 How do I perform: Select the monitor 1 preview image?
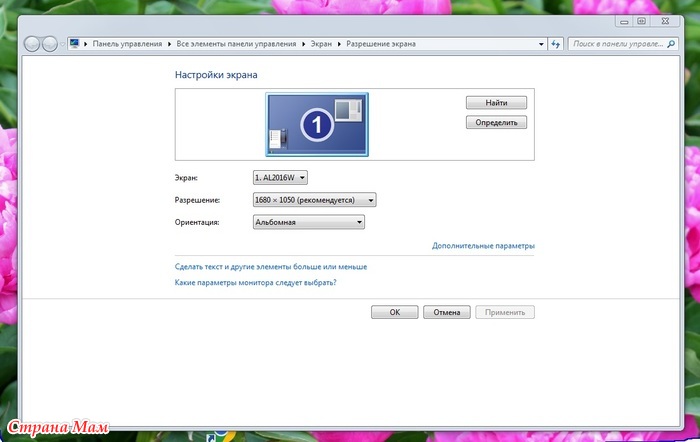coord(316,124)
